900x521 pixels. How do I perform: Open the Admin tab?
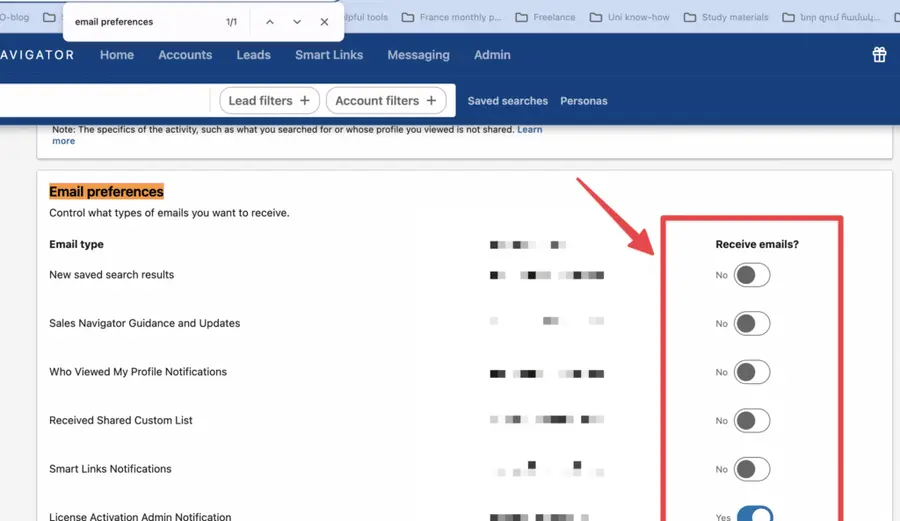(x=492, y=55)
